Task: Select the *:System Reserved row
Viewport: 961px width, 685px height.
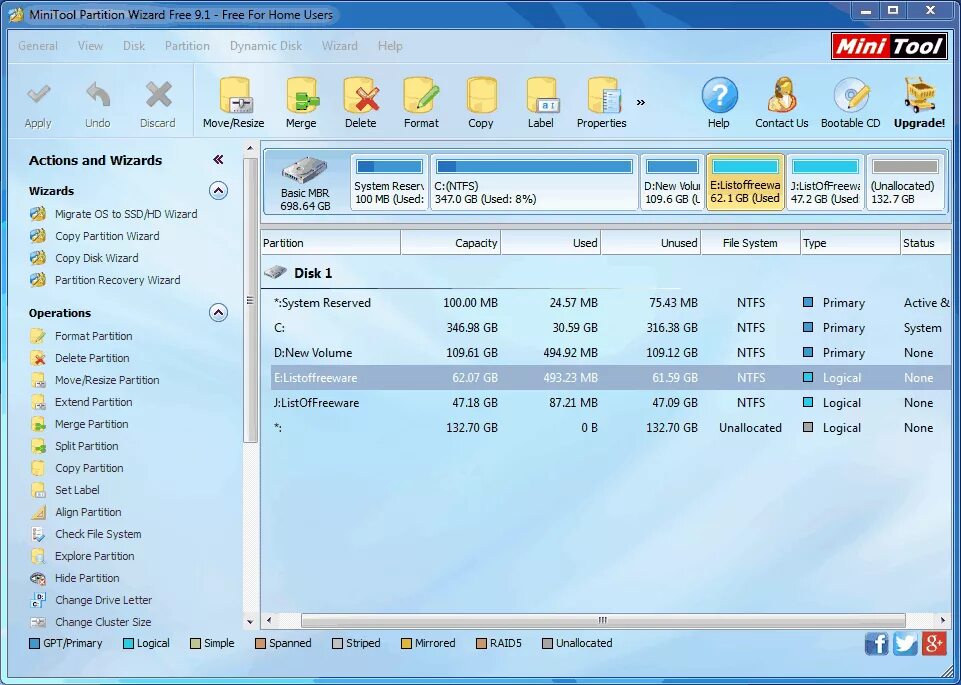Action: 610,303
